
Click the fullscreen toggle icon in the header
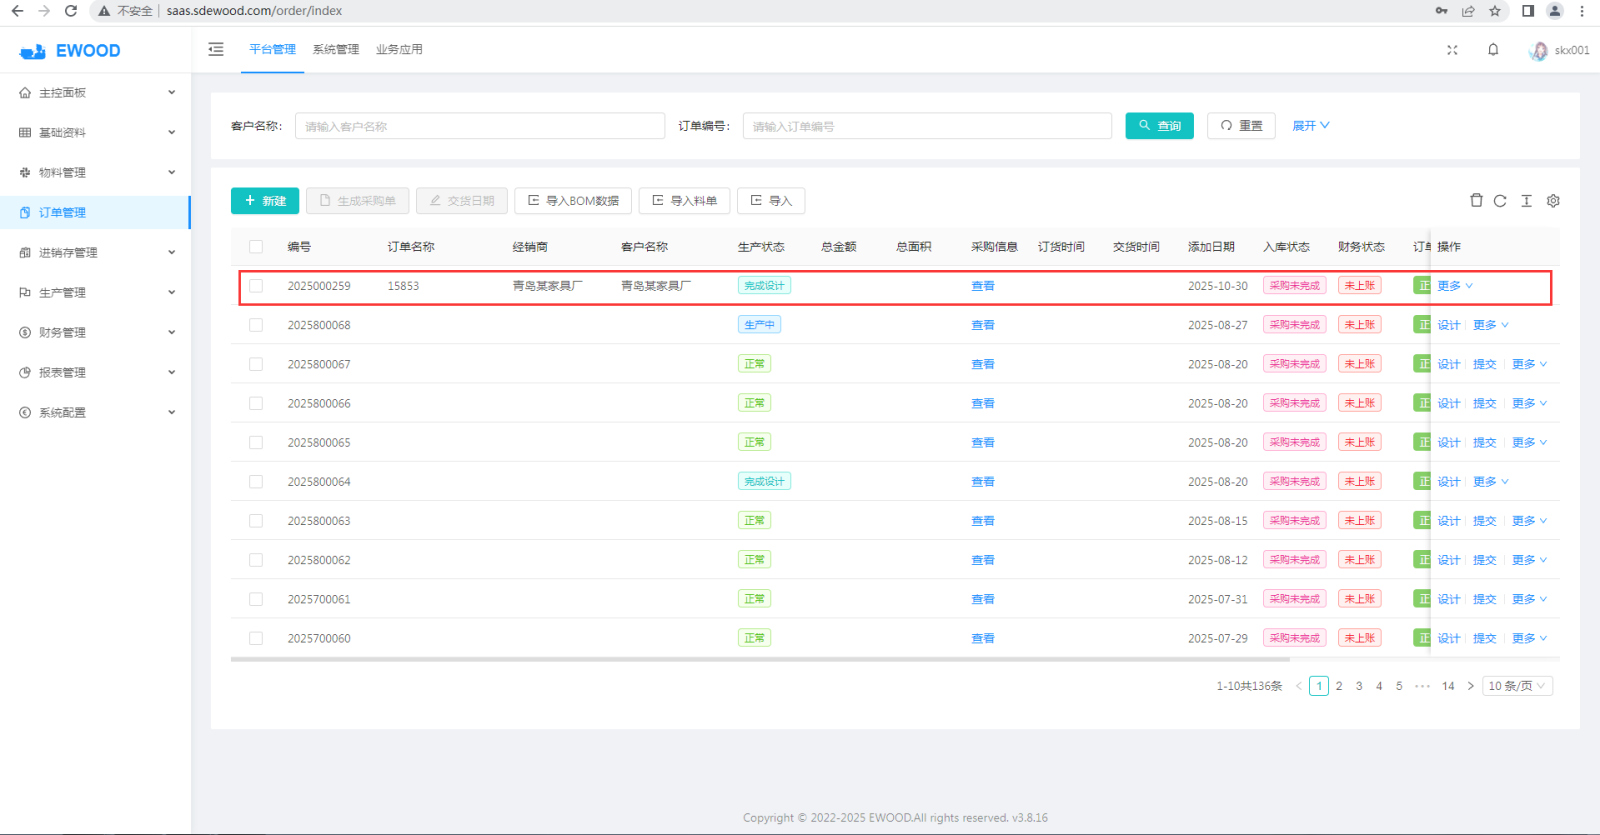(x=1452, y=50)
